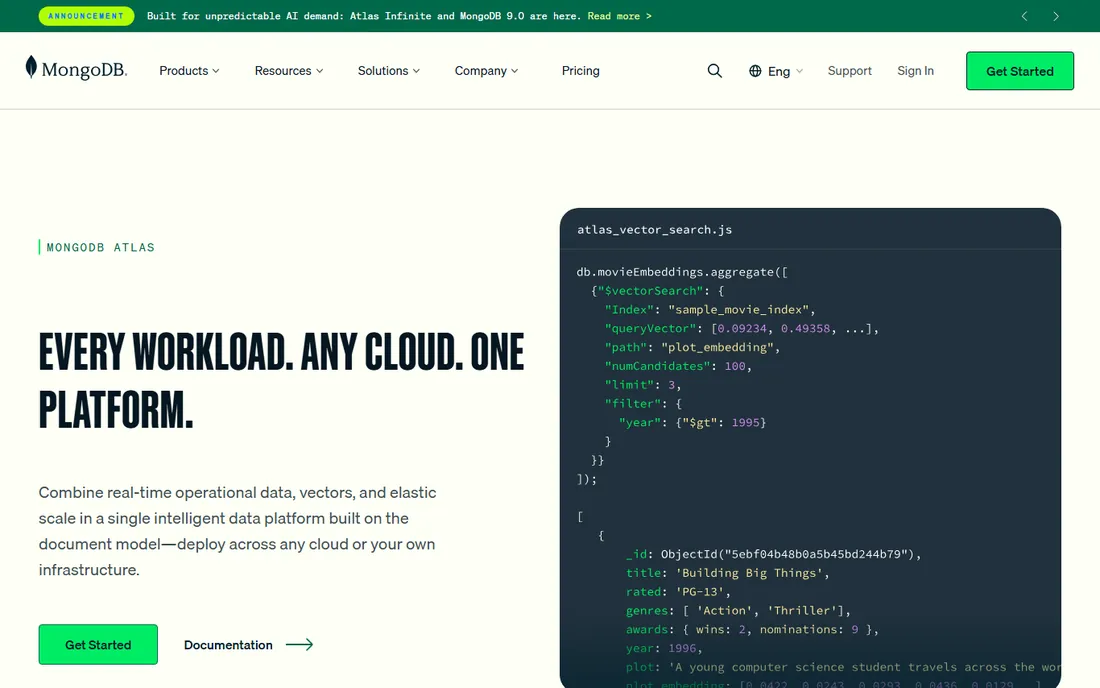
Task: Click the atlas_vector_search.js file name
Action: pos(655,229)
